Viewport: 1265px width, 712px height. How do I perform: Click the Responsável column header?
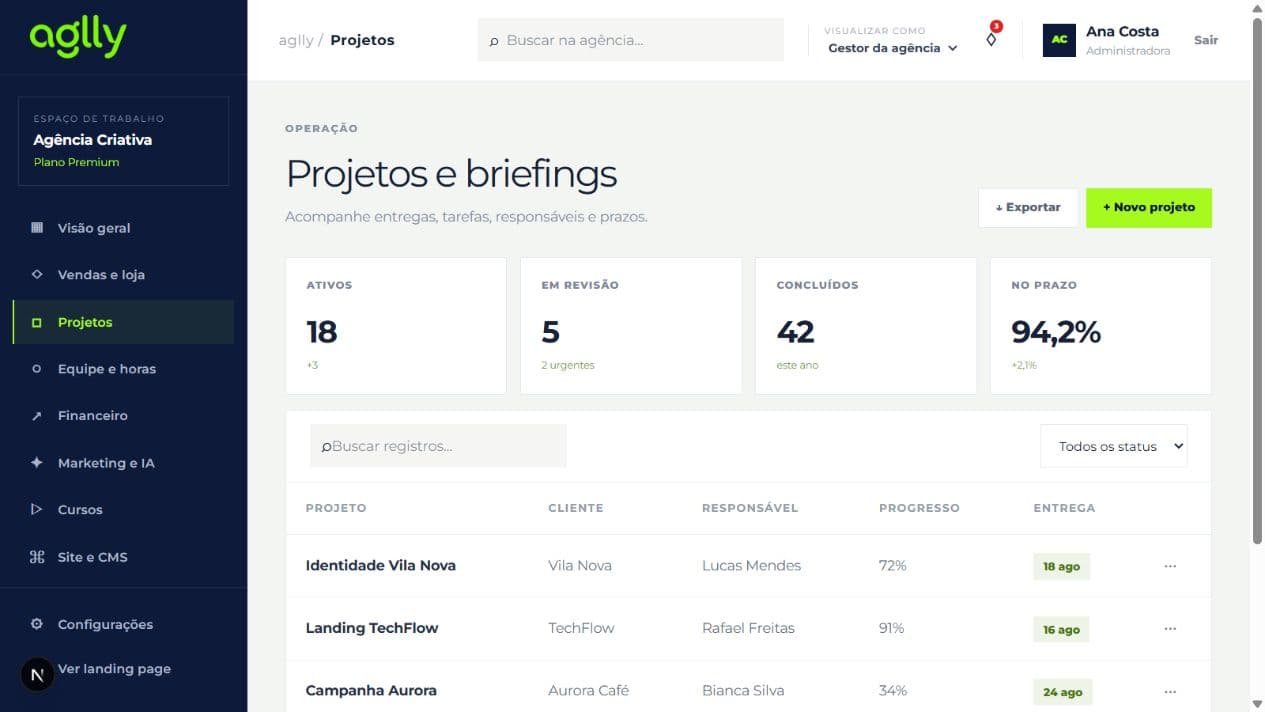750,508
